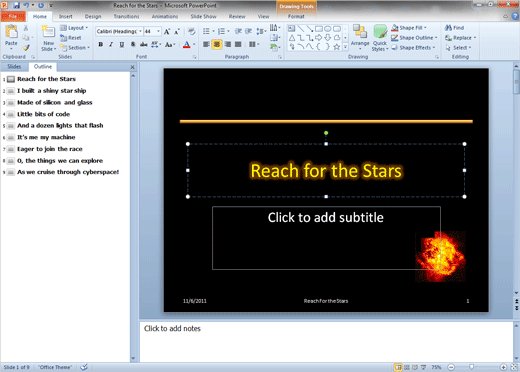This screenshot has height=372, width=520.
Task: Click the PowerPoint Help question mark icon
Action: pos(515,16)
